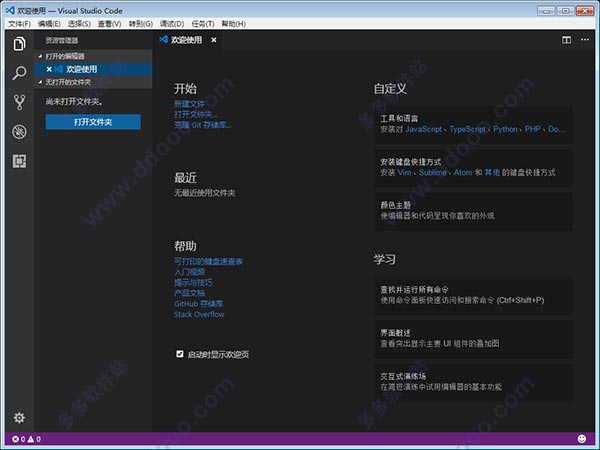Image resolution: width=600 pixels, height=450 pixels.
Task: Open the 调试(D) menu
Action: point(172,24)
